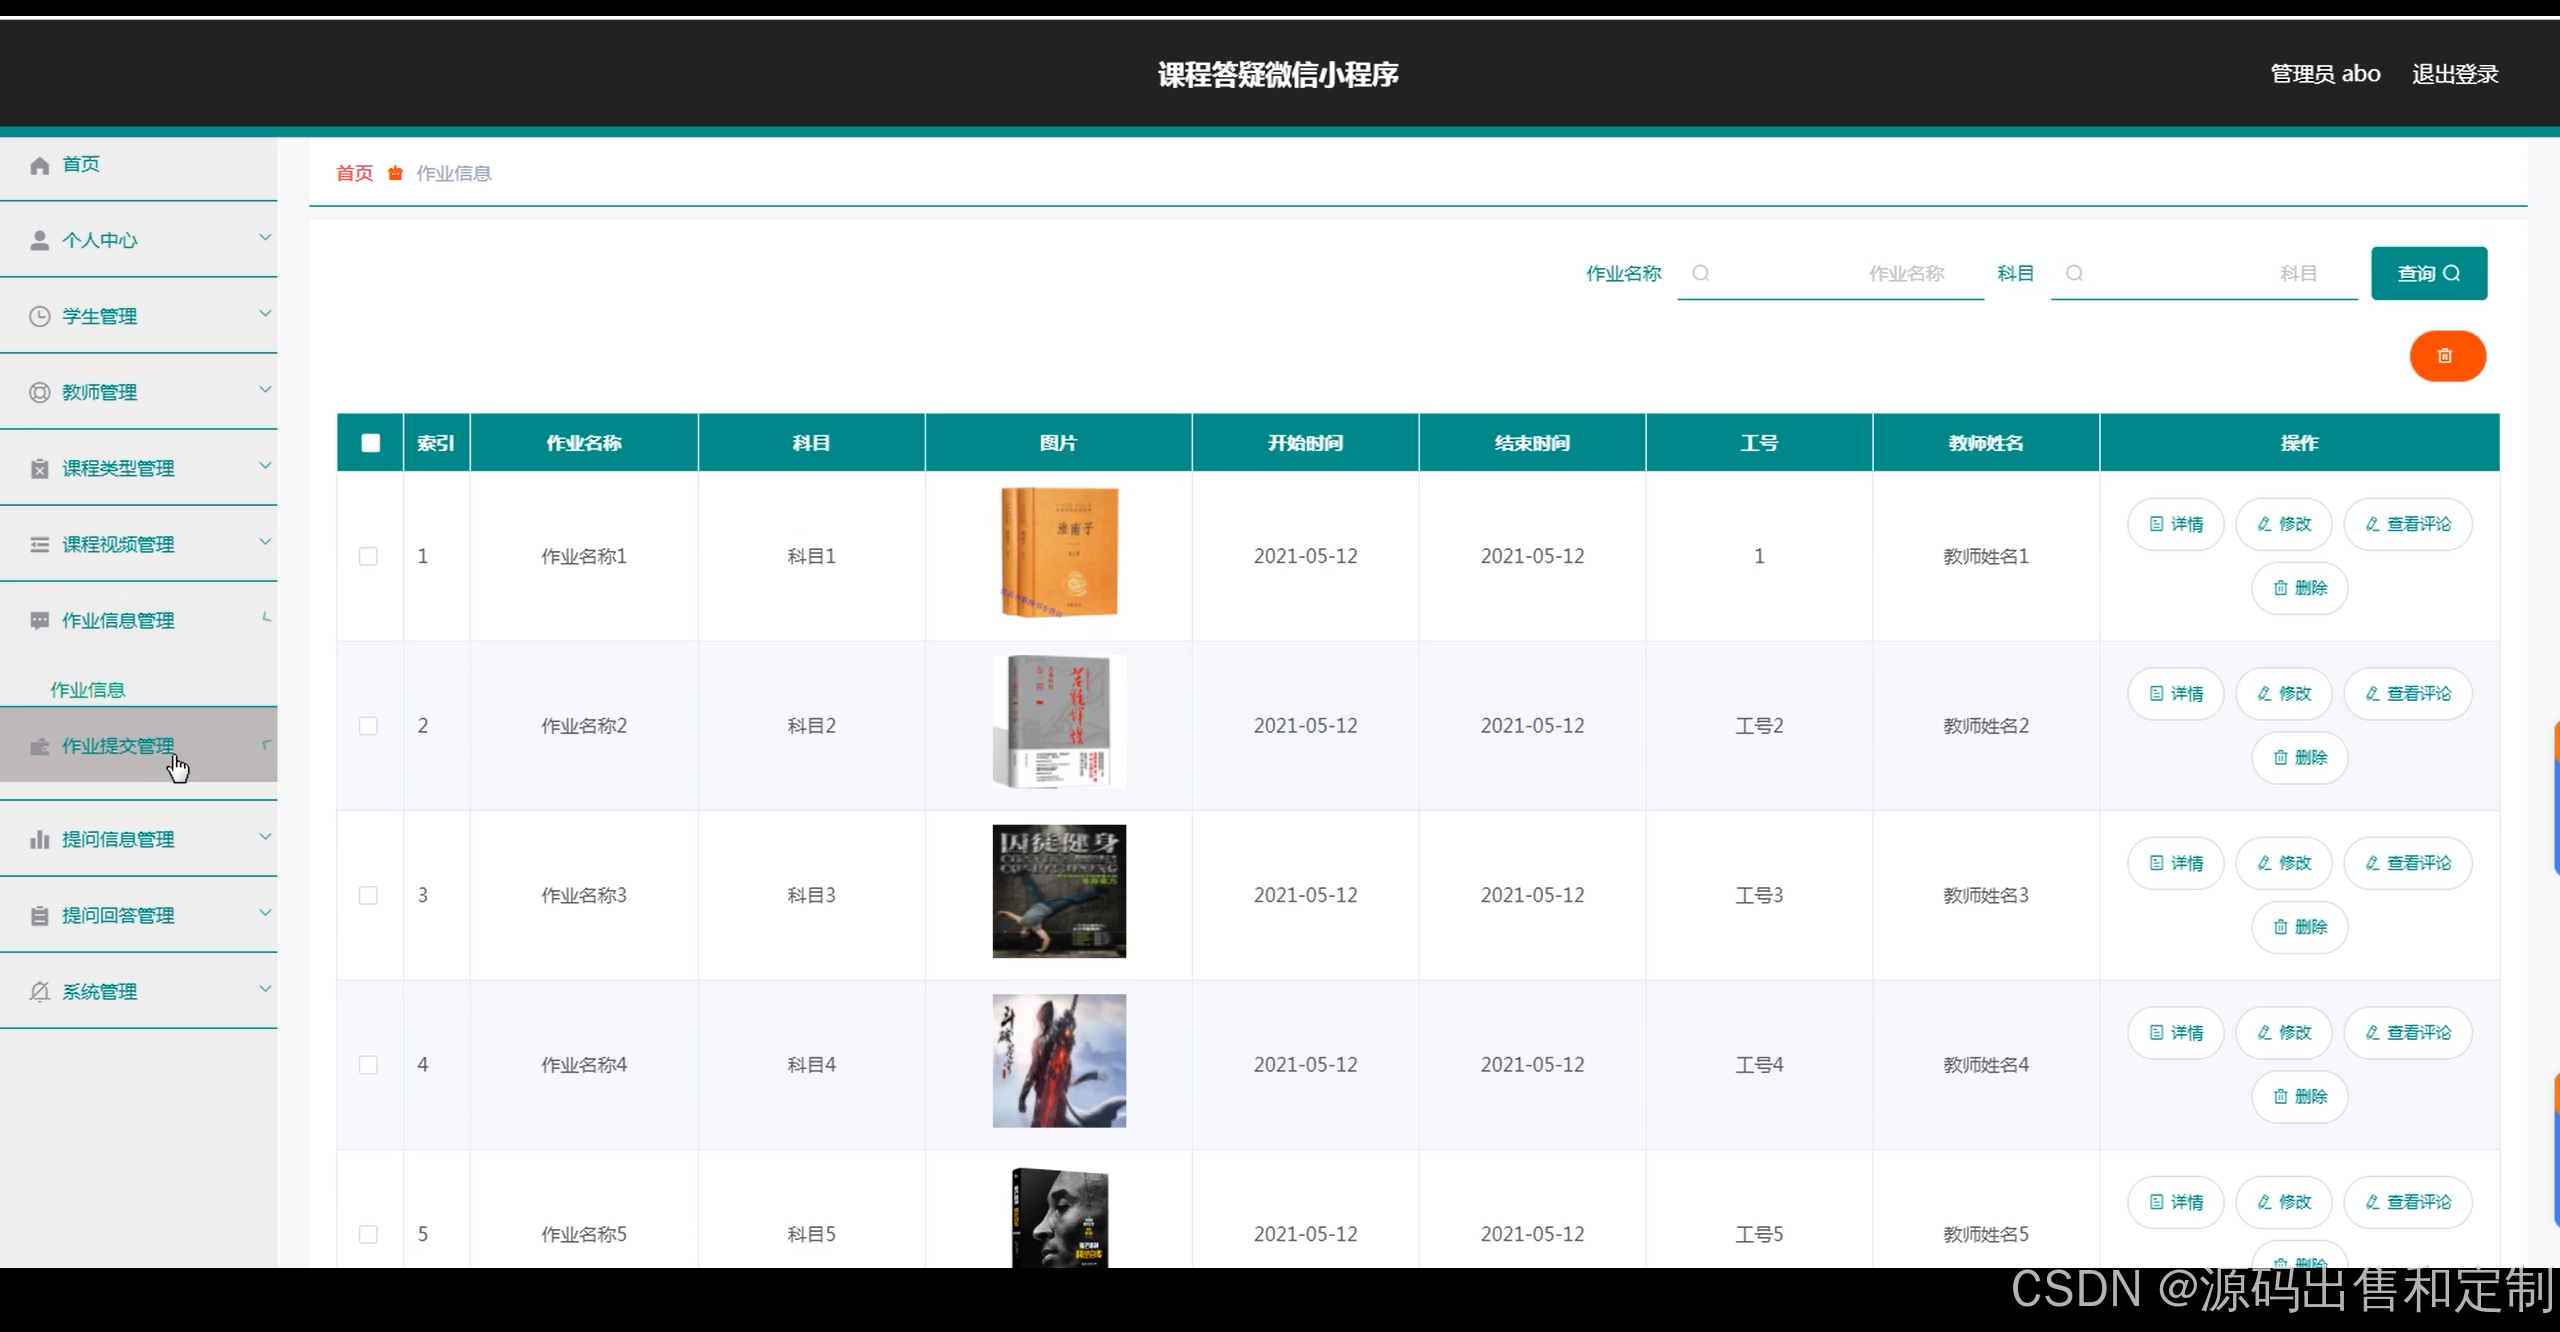The height and width of the screenshot is (1332, 2560).
Task: Open the 作业信息 submenu item
Action: [88, 690]
